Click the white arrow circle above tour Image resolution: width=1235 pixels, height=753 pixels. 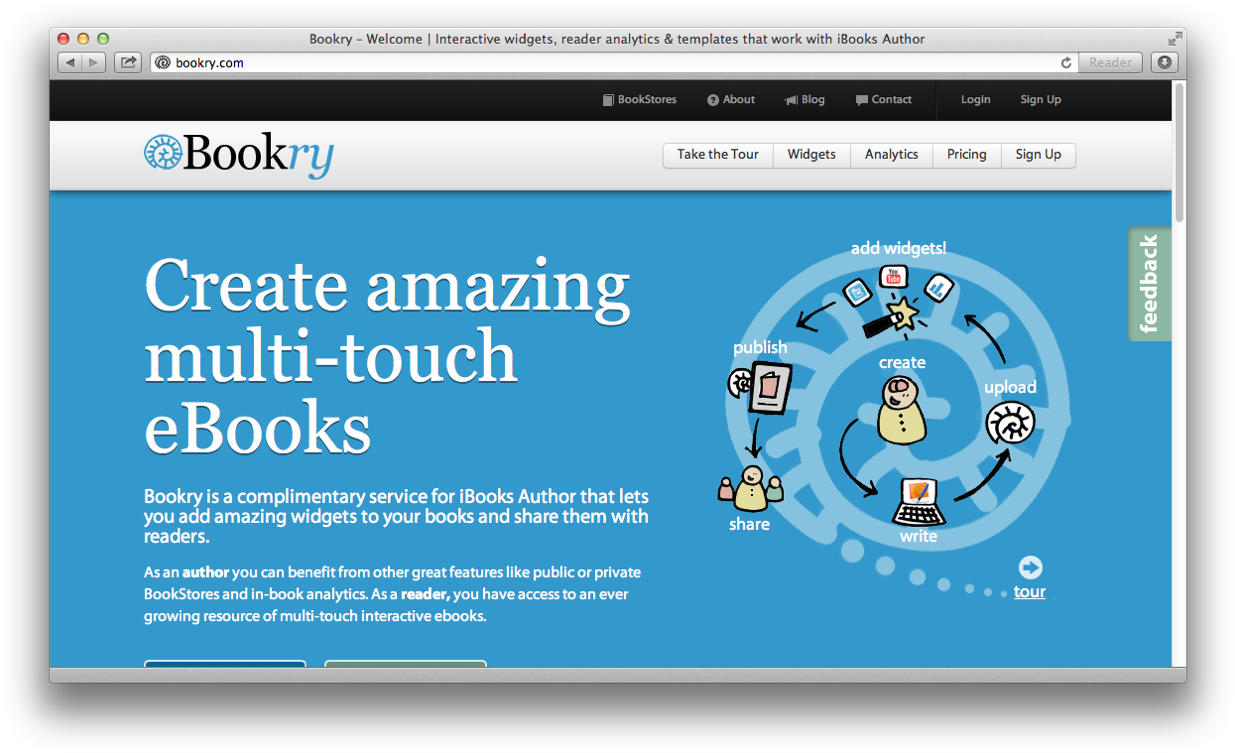click(x=1030, y=568)
